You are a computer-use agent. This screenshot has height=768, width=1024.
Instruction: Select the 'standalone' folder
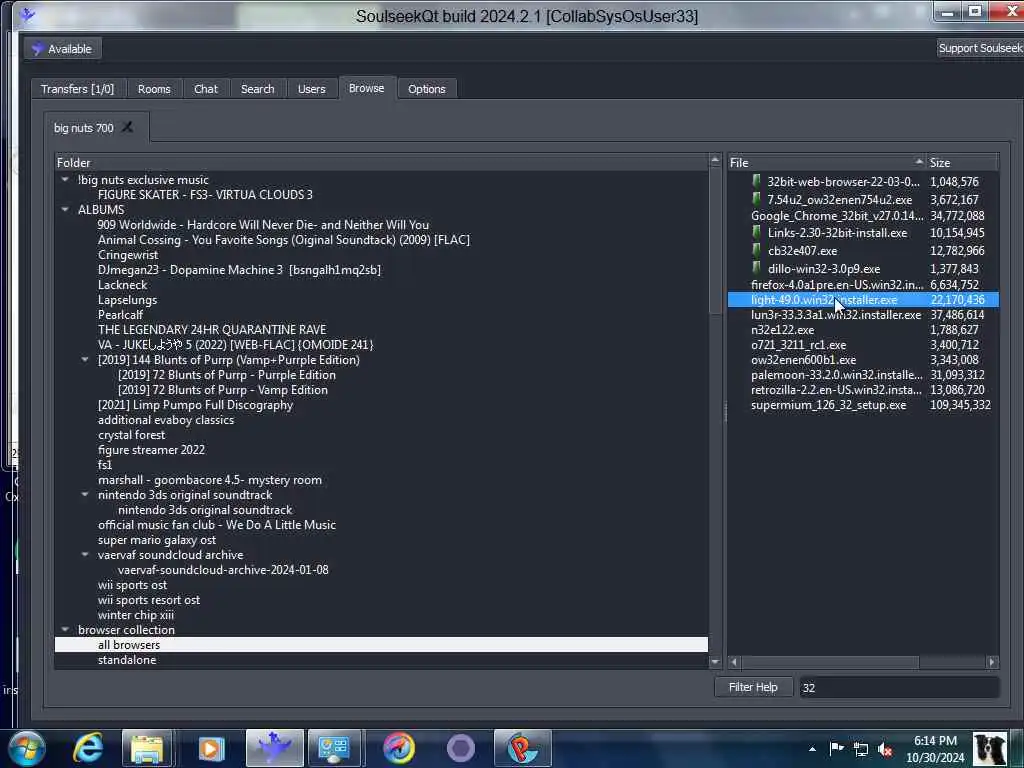[x=127, y=660]
